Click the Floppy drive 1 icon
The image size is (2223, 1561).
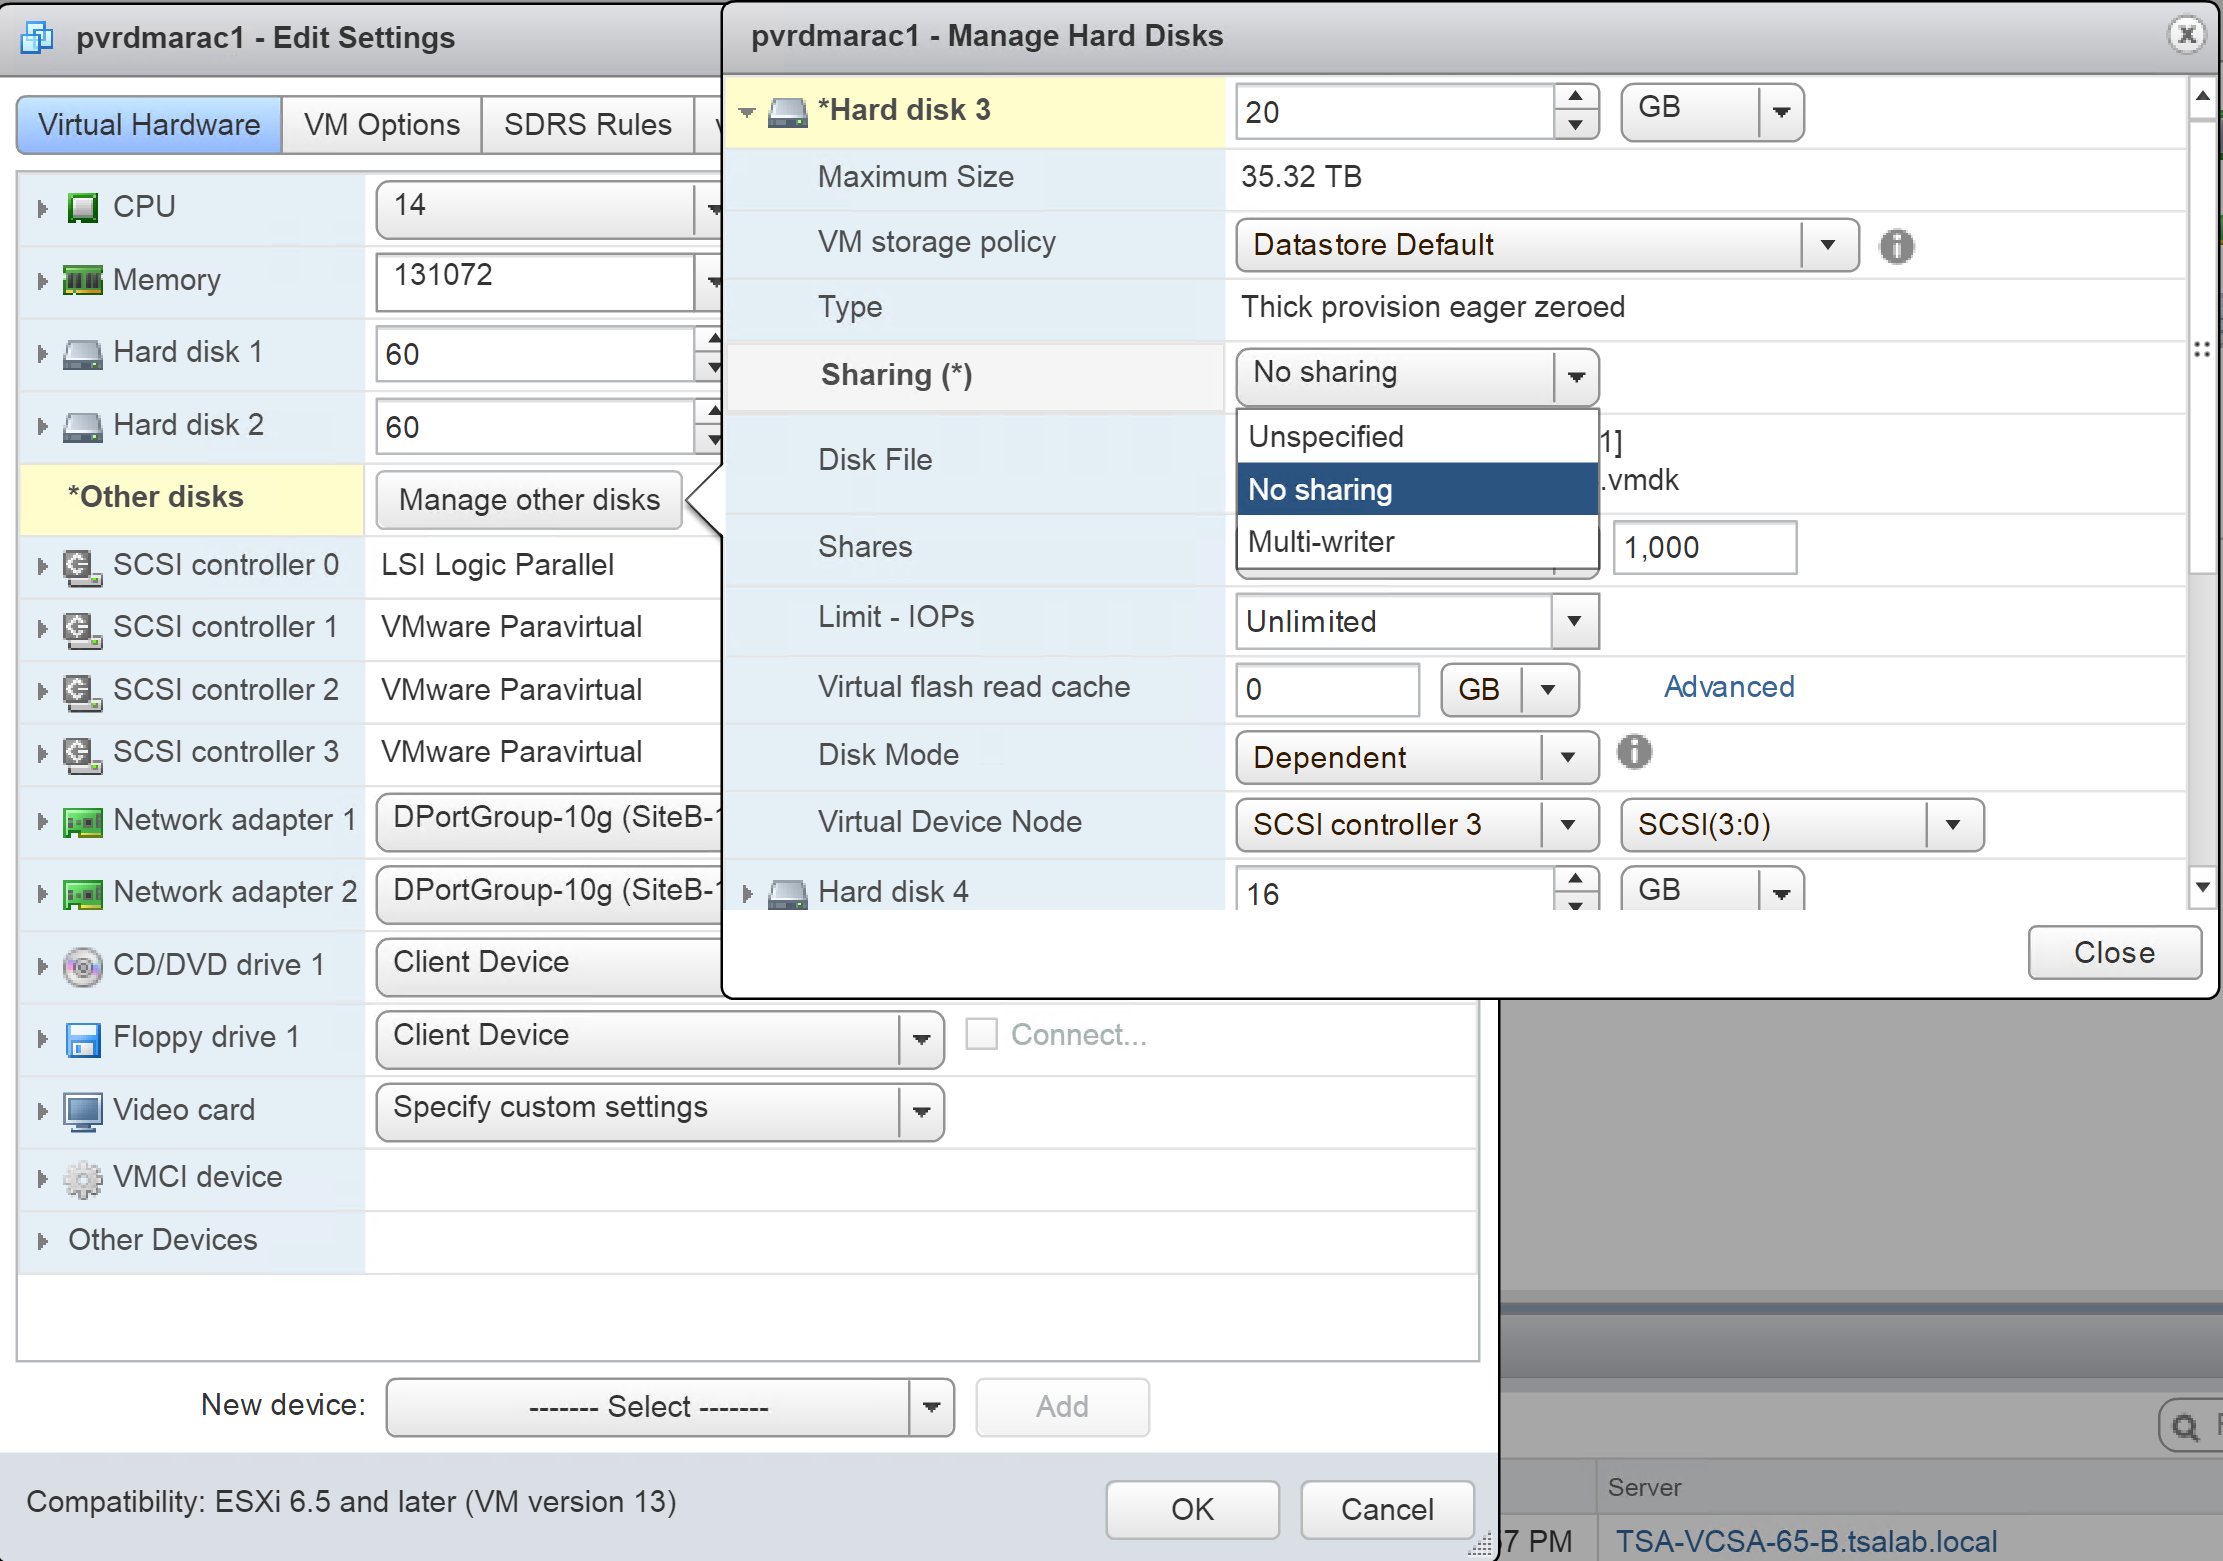83,1039
